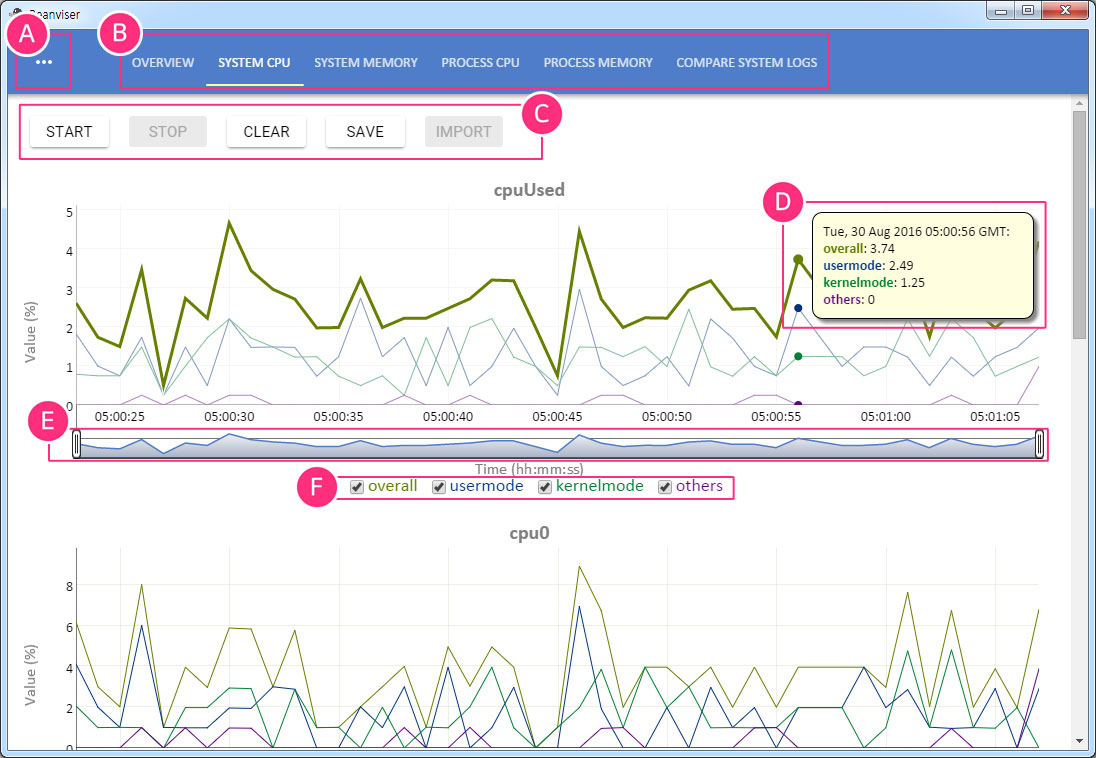Select the Process Memory tab
This screenshot has width=1096, height=758.
pyautogui.click(x=598, y=62)
